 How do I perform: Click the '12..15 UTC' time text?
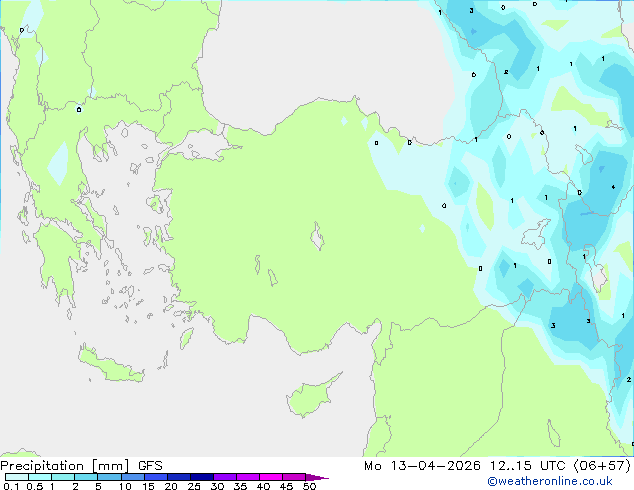pos(527,466)
